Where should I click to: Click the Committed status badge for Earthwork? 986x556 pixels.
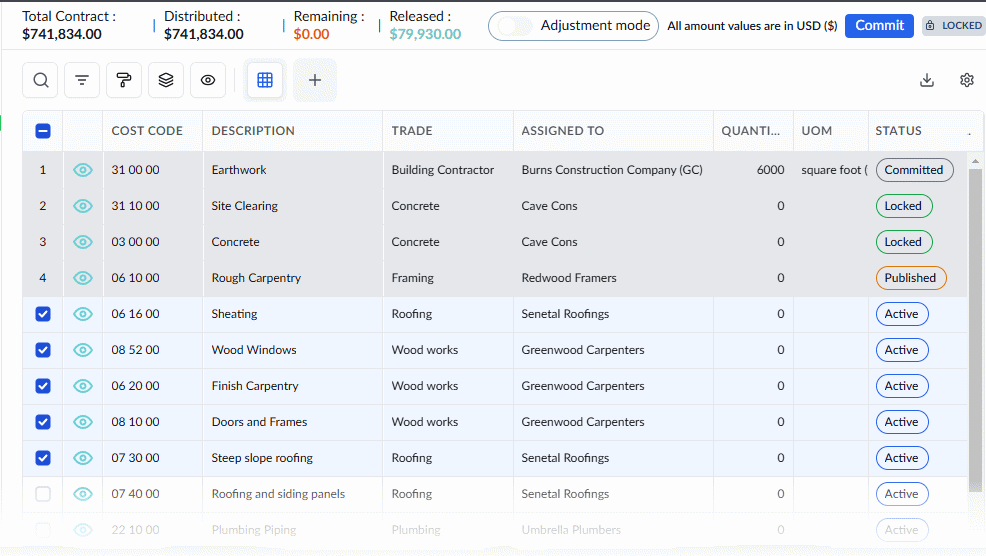914,170
